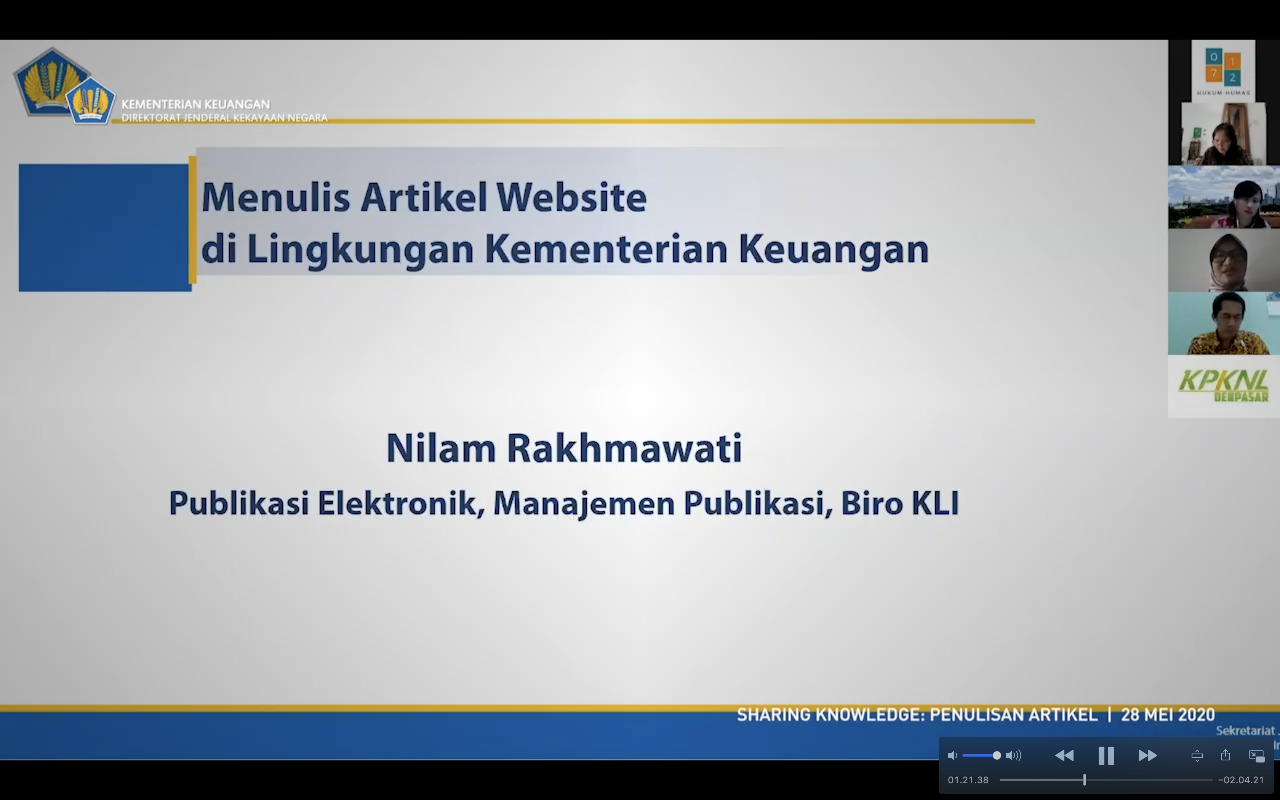Click presenter name Nilam Rakhmawati
Image resolution: width=1280 pixels, height=800 pixels.
click(564, 449)
